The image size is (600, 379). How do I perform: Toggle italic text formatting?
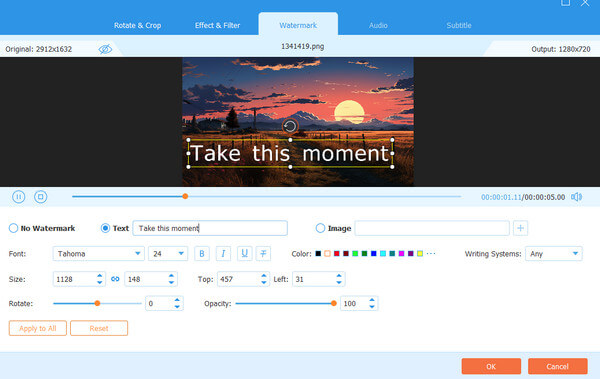click(x=223, y=253)
